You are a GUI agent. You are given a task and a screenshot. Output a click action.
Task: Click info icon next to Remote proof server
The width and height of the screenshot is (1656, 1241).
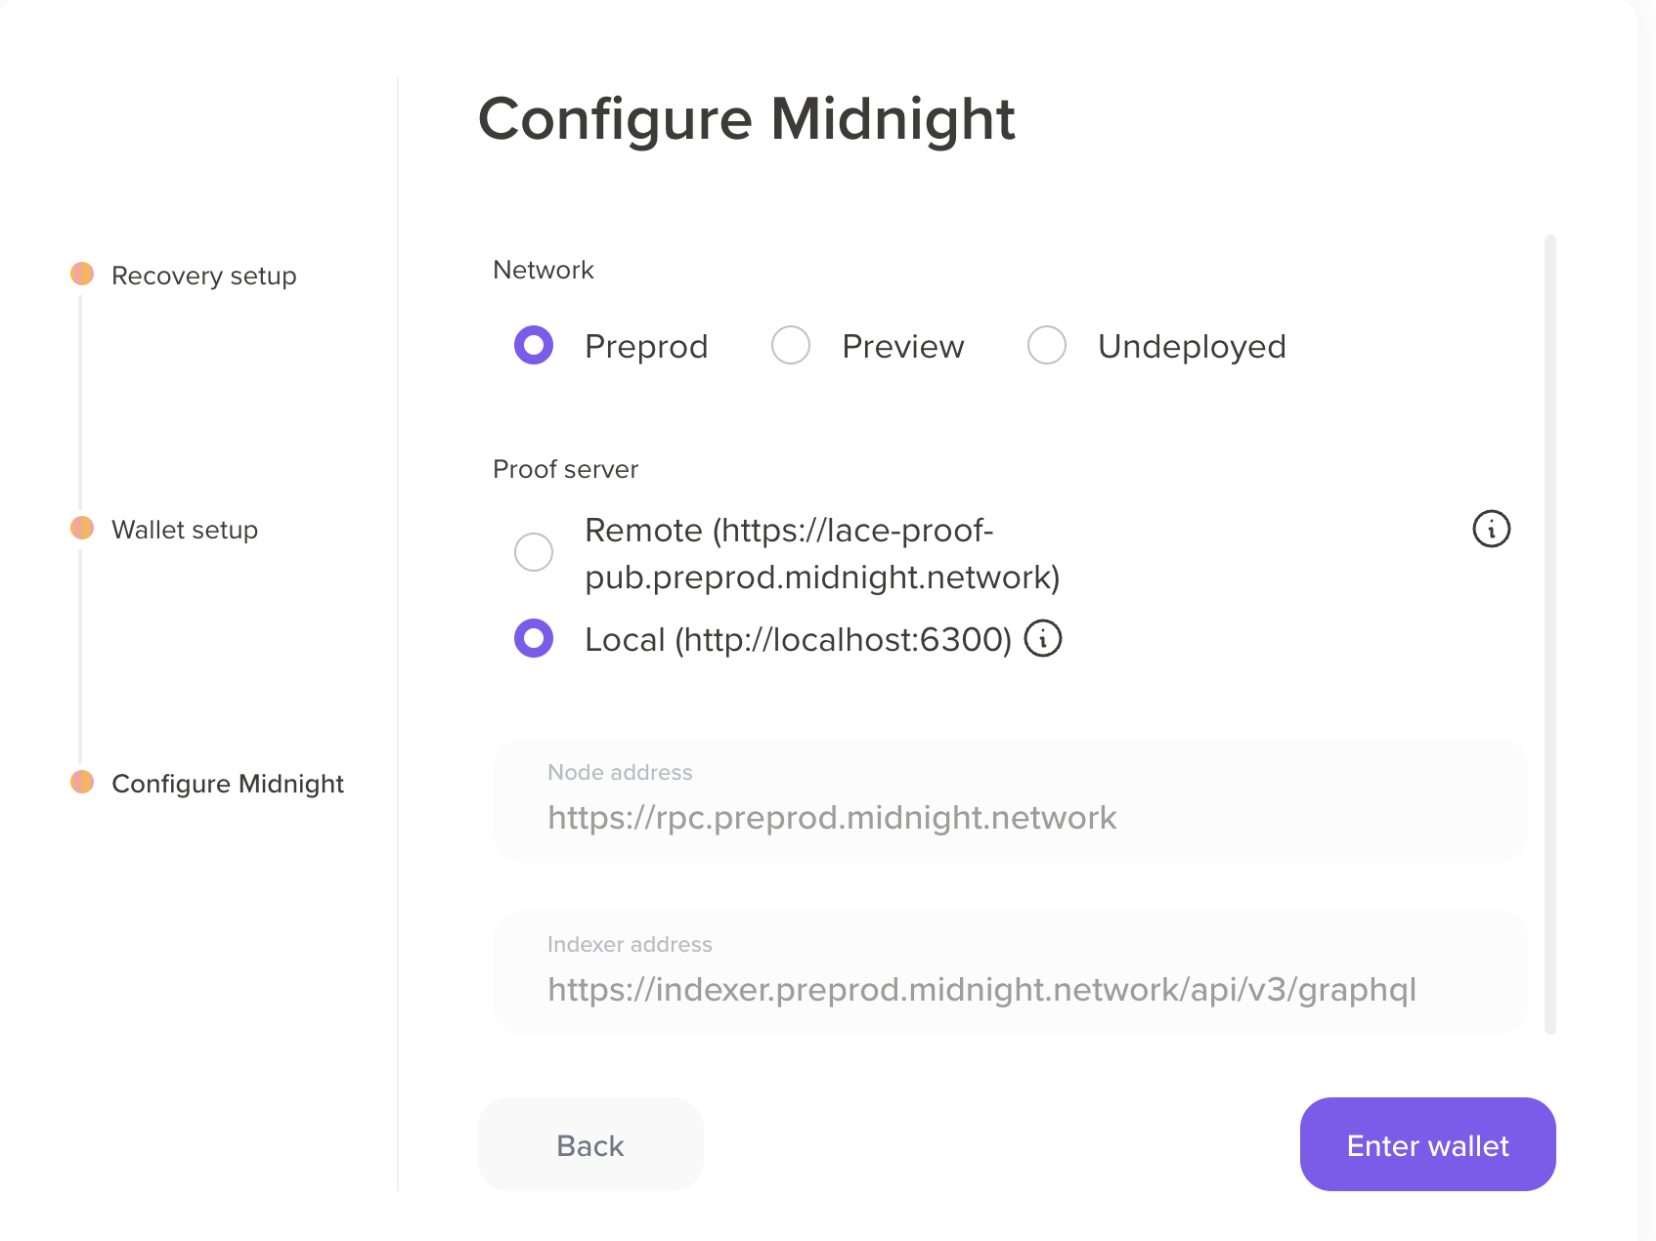tap(1491, 529)
